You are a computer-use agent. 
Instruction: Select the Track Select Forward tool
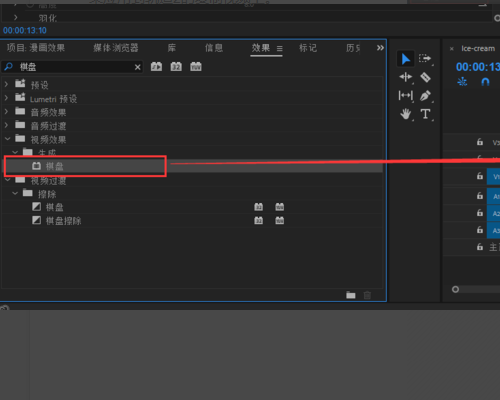[425, 59]
